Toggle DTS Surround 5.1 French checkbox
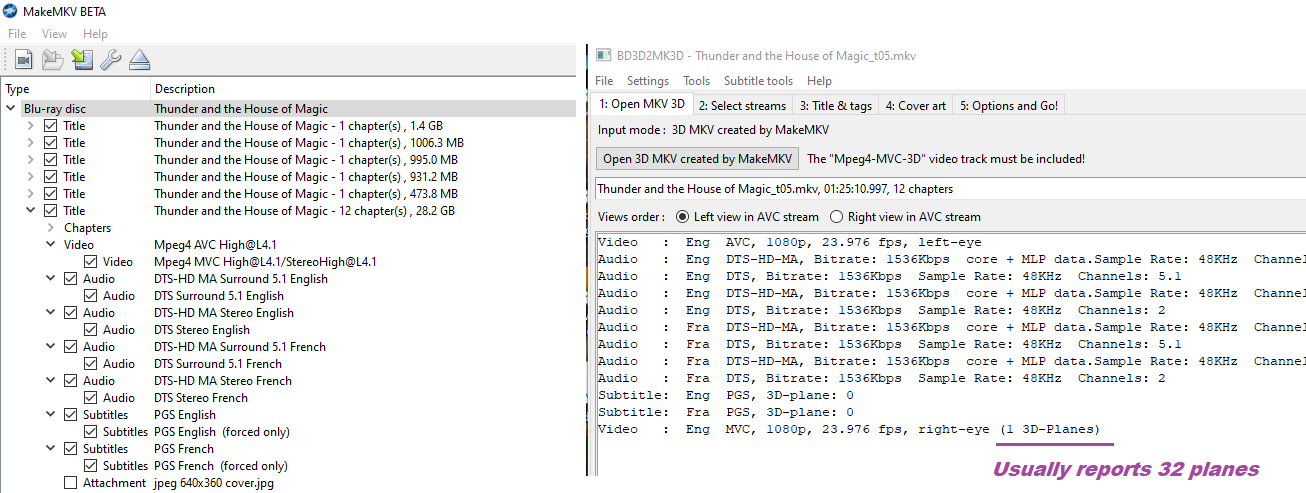This screenshot has width=1306, height=493. 91,364
